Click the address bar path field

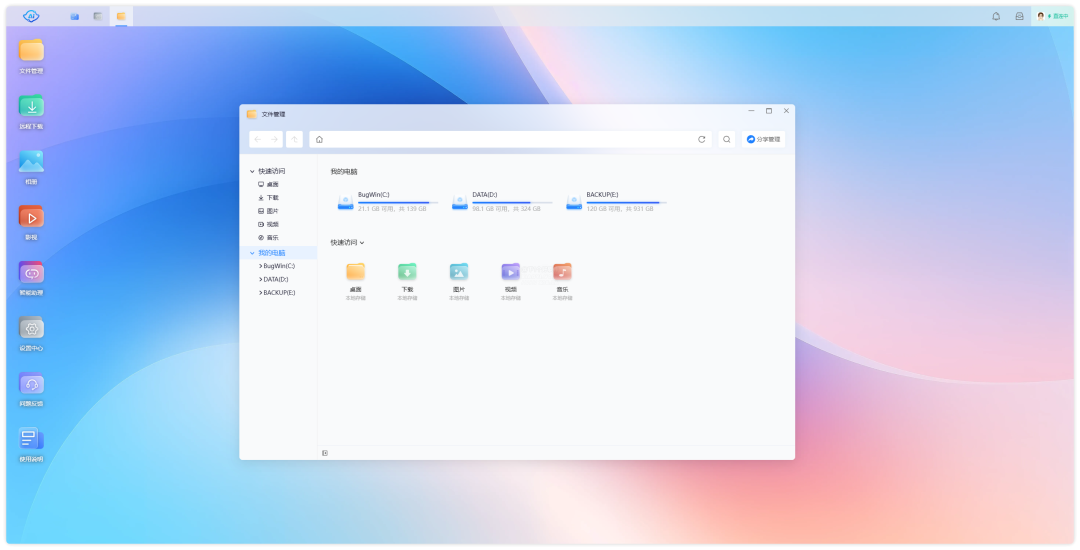click(x=510, y=139)
